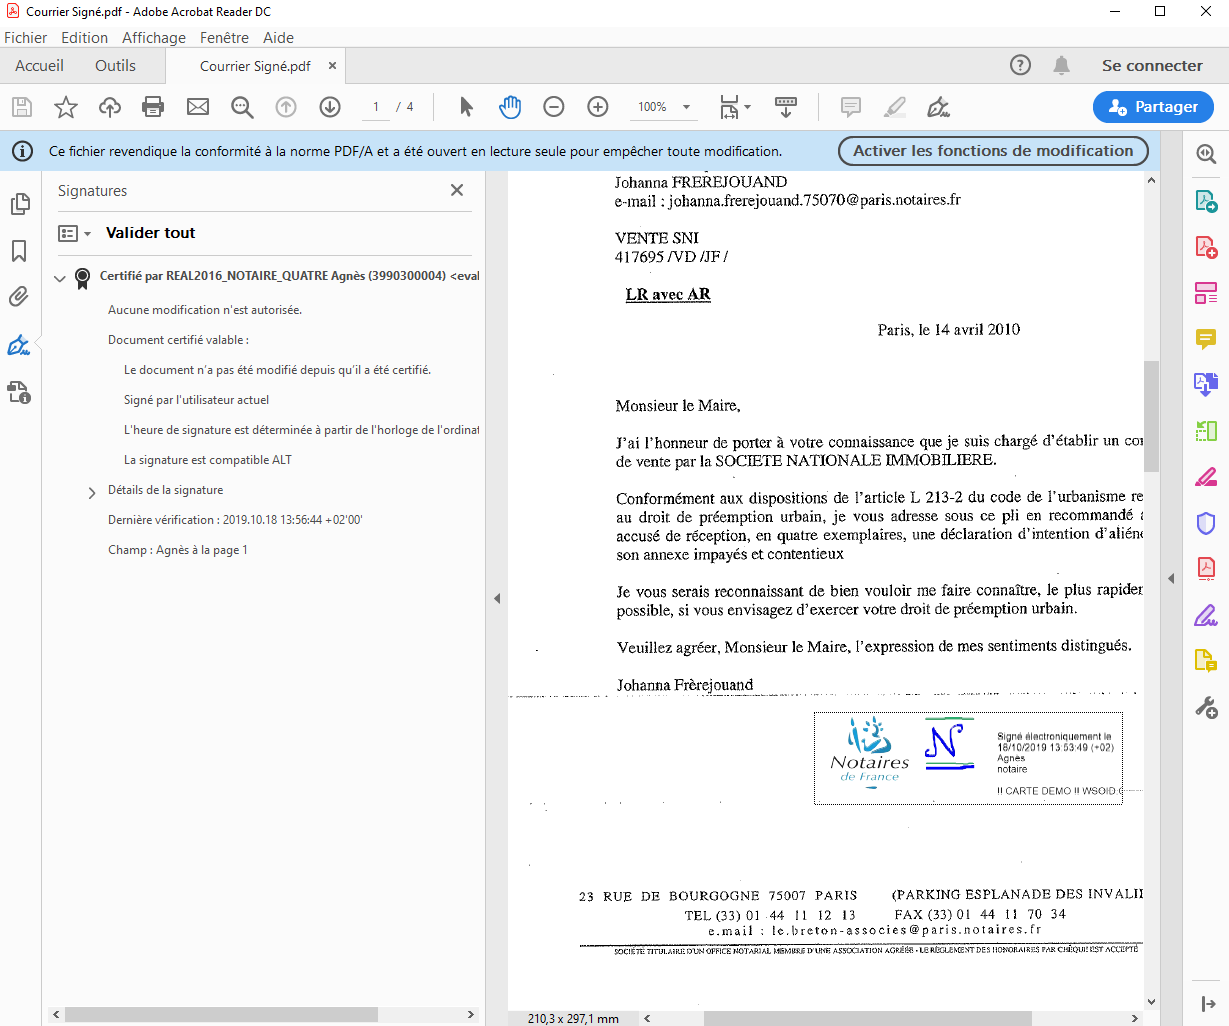Open the Affichage menu
Image resolution: width=1229 pixels, height=1026 pixels.
154,38
